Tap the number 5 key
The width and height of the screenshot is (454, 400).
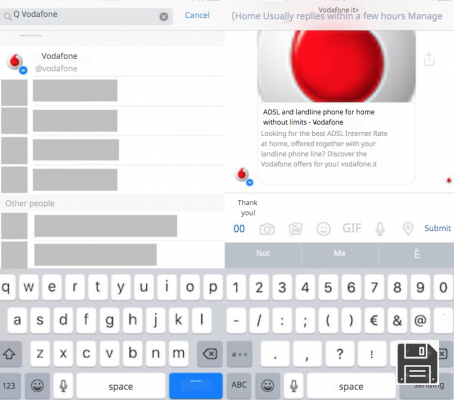point(328,288)
